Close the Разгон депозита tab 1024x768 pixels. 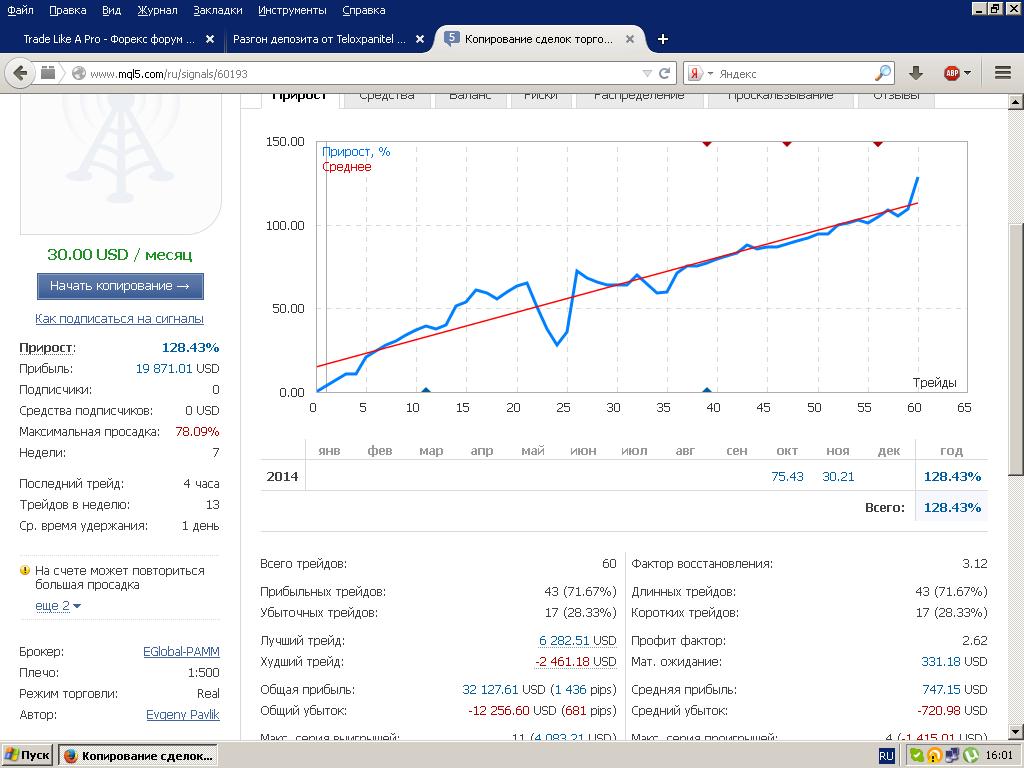(x=420, y=39)
